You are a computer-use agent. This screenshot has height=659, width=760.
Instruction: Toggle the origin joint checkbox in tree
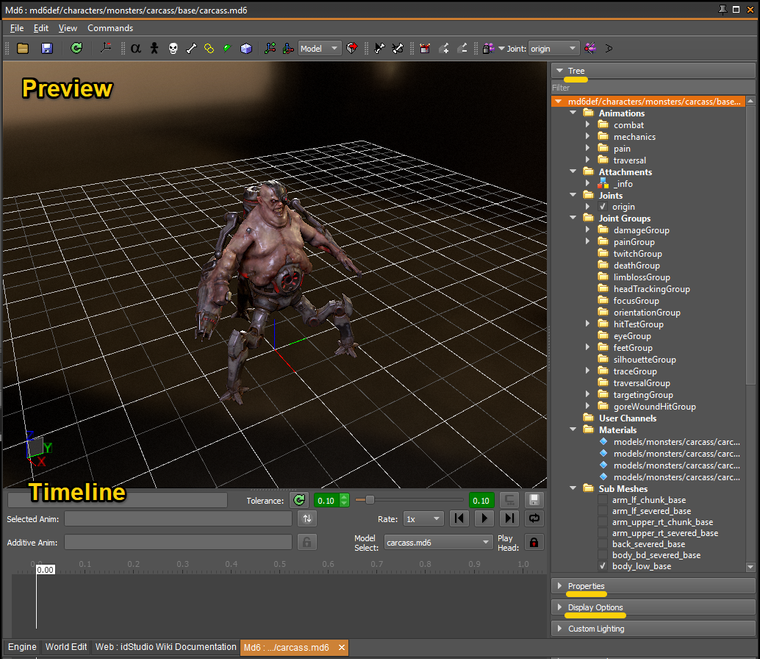(x=603, y=207)
